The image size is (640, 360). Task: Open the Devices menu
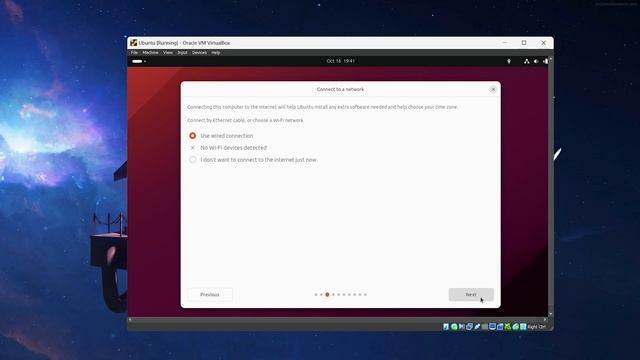point(199,53)
